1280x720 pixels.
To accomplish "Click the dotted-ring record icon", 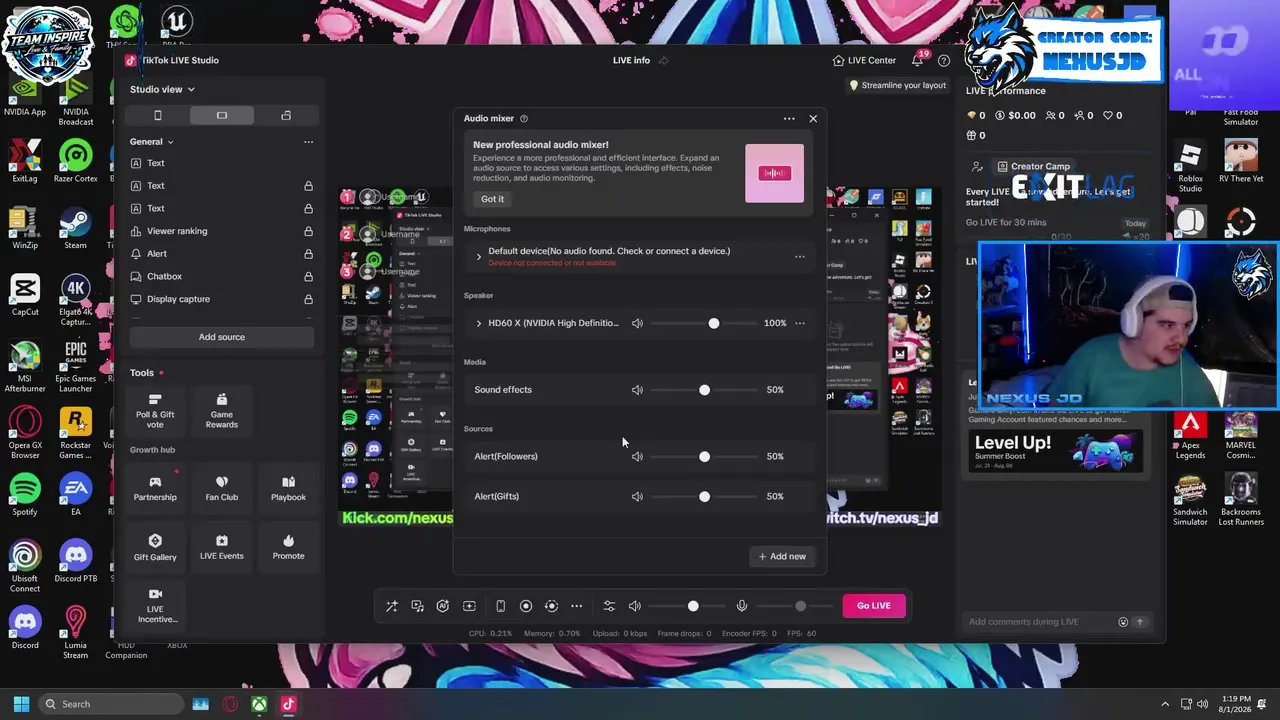I will [x=551, y=606].
